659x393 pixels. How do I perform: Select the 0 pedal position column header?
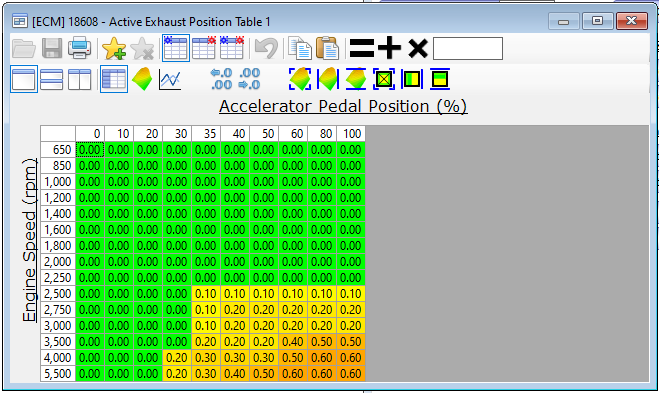[x=90, y=134]
